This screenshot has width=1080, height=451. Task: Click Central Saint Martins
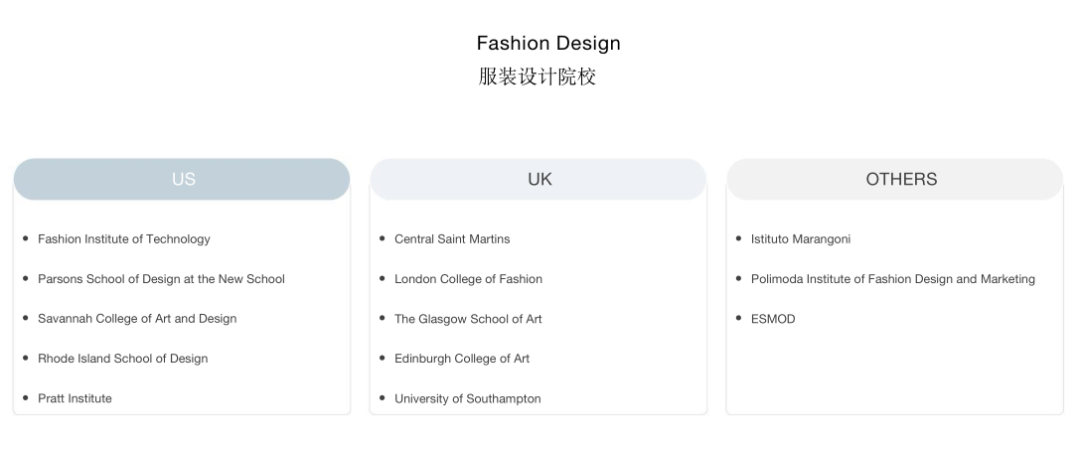pyautogui.click(x=452, y=239)
